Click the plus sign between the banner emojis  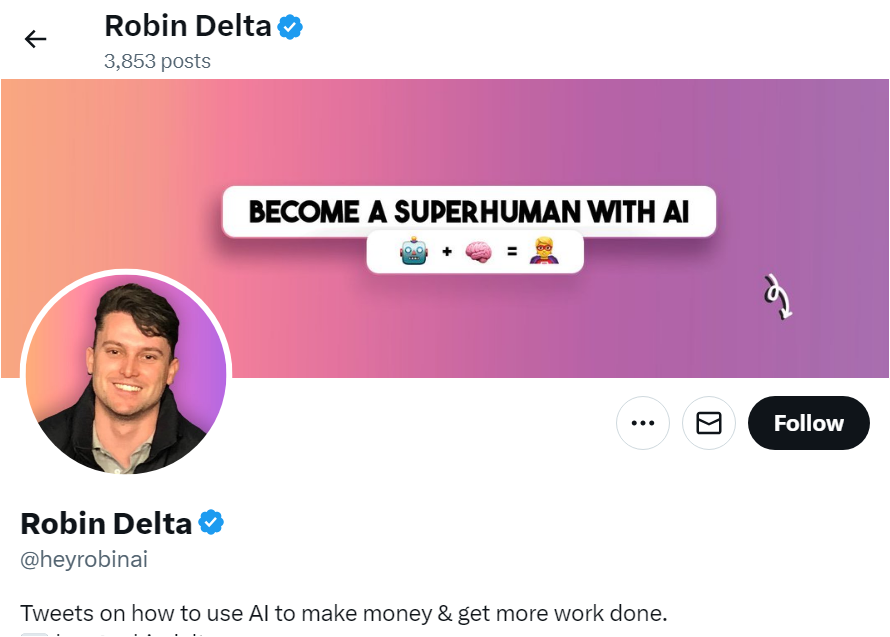tap(447, 252)
